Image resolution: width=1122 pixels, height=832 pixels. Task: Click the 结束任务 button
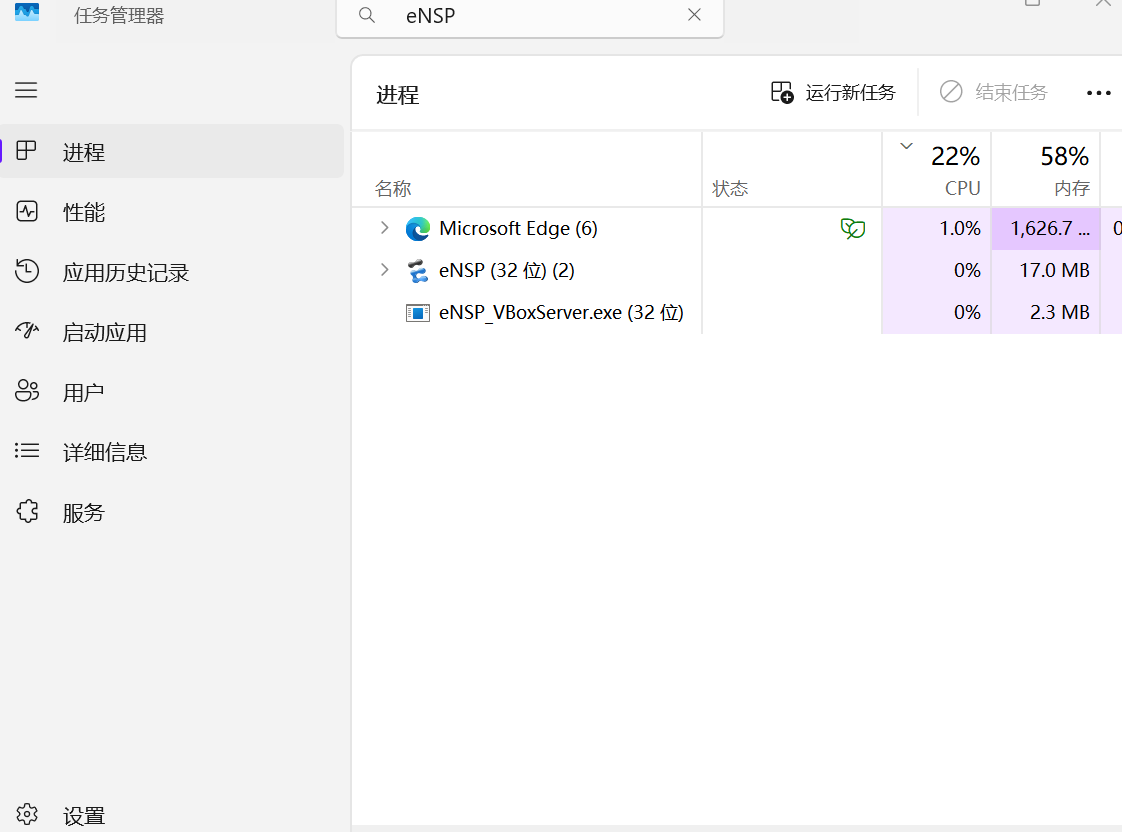pyautogui.click(x=993, y=92)
